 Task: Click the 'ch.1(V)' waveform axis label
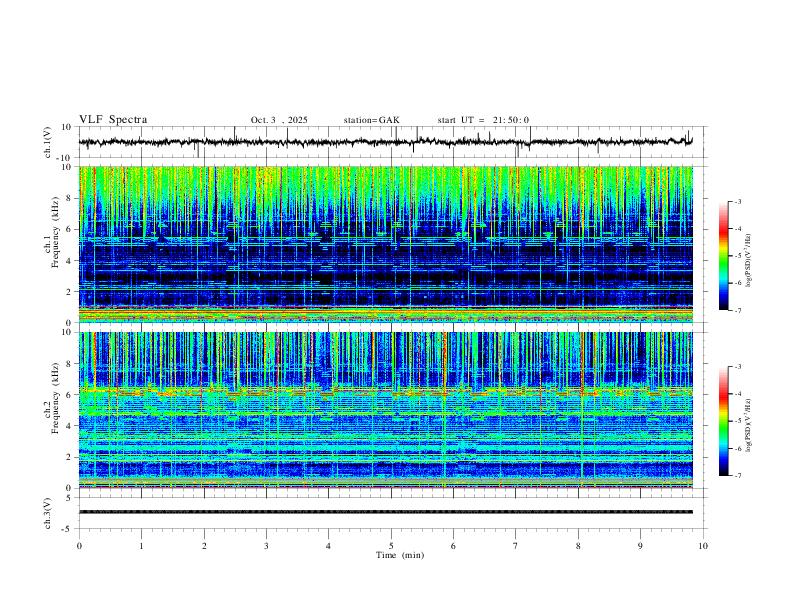click(x=48, y=142)
